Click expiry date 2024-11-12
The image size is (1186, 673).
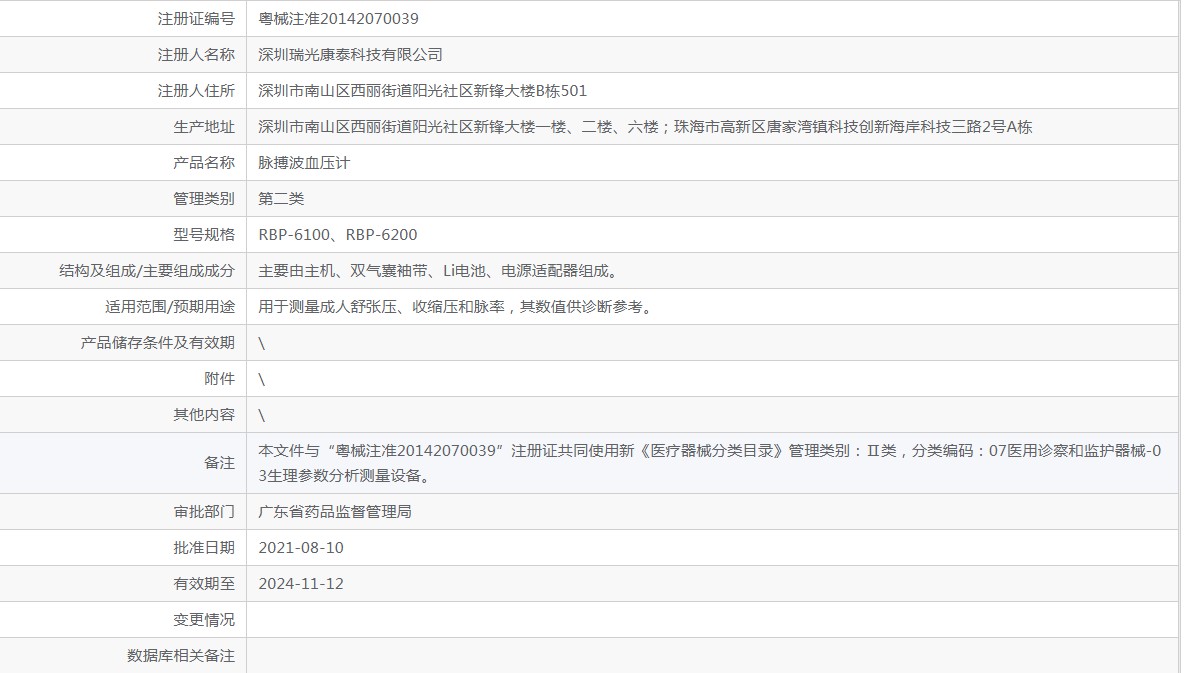(x=301, y=584)
